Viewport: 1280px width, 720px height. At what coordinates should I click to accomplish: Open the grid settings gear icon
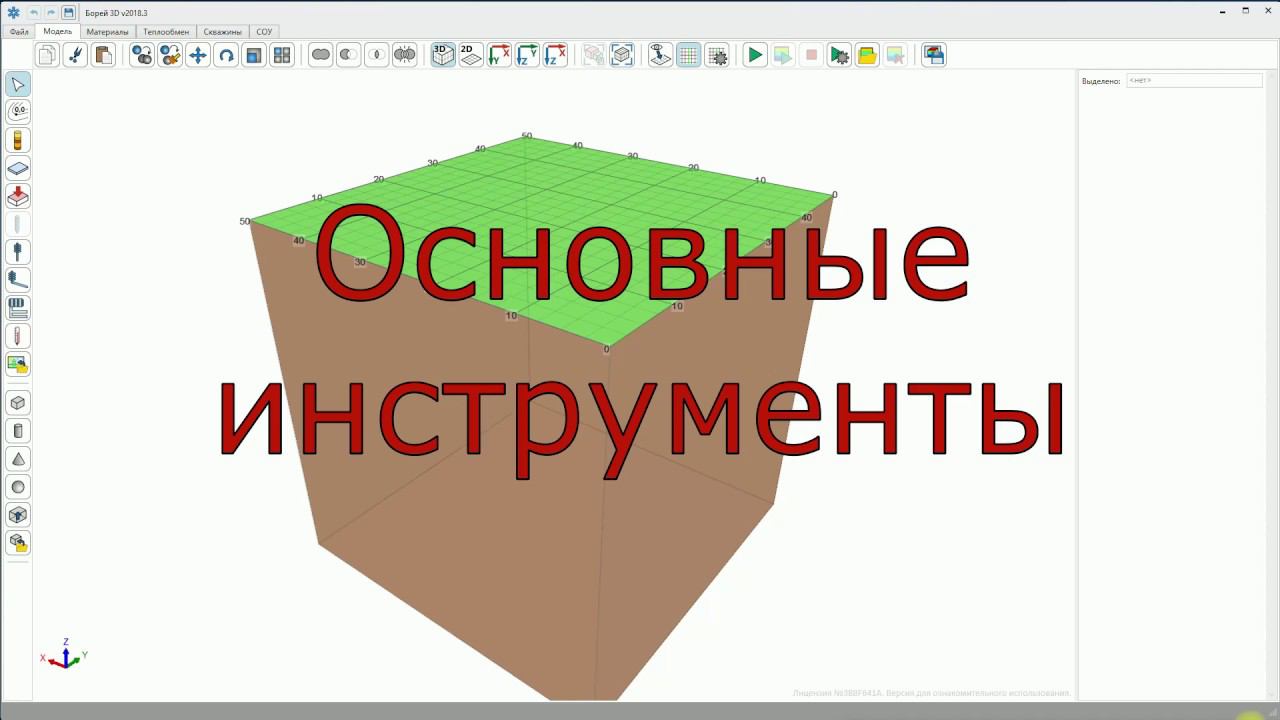(x=717, y=55)
